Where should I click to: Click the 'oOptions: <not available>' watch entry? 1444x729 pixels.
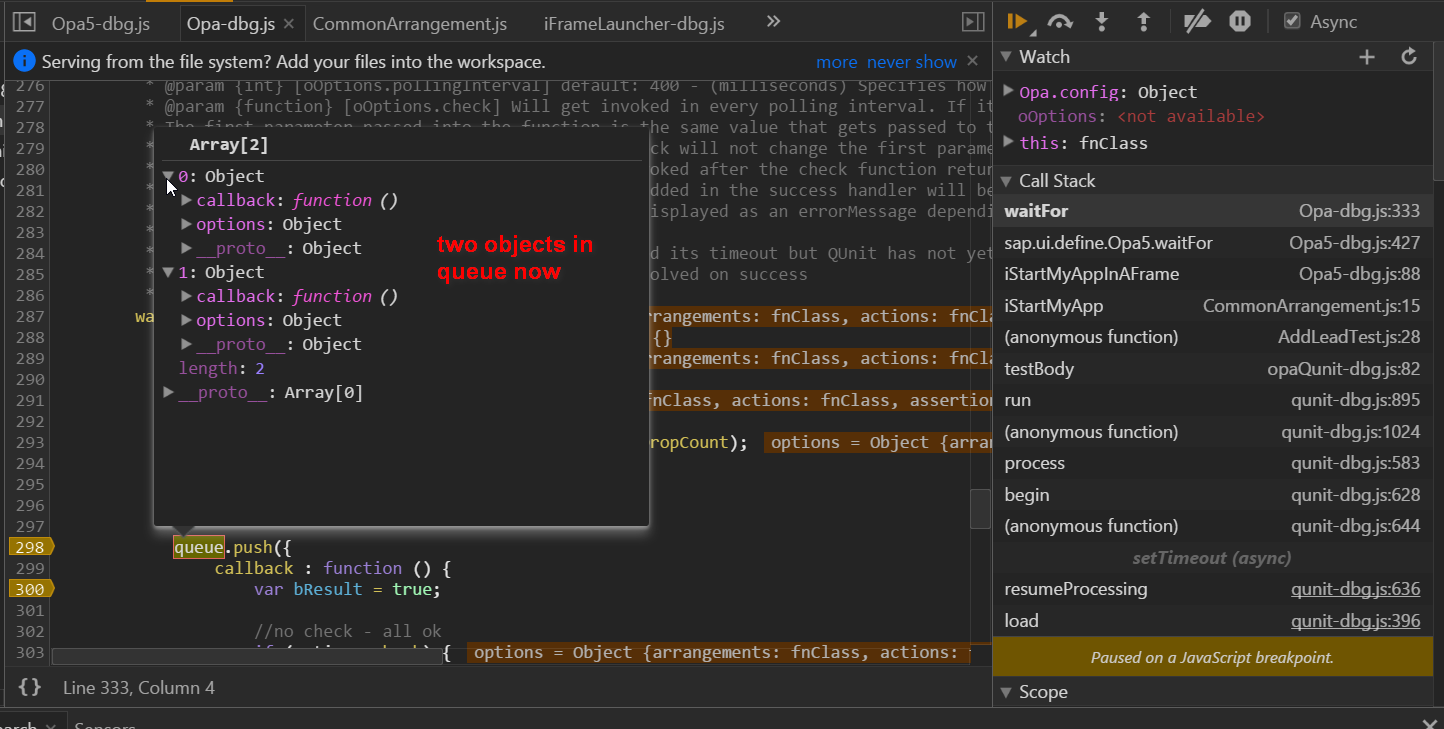(x=1141, y=116)
